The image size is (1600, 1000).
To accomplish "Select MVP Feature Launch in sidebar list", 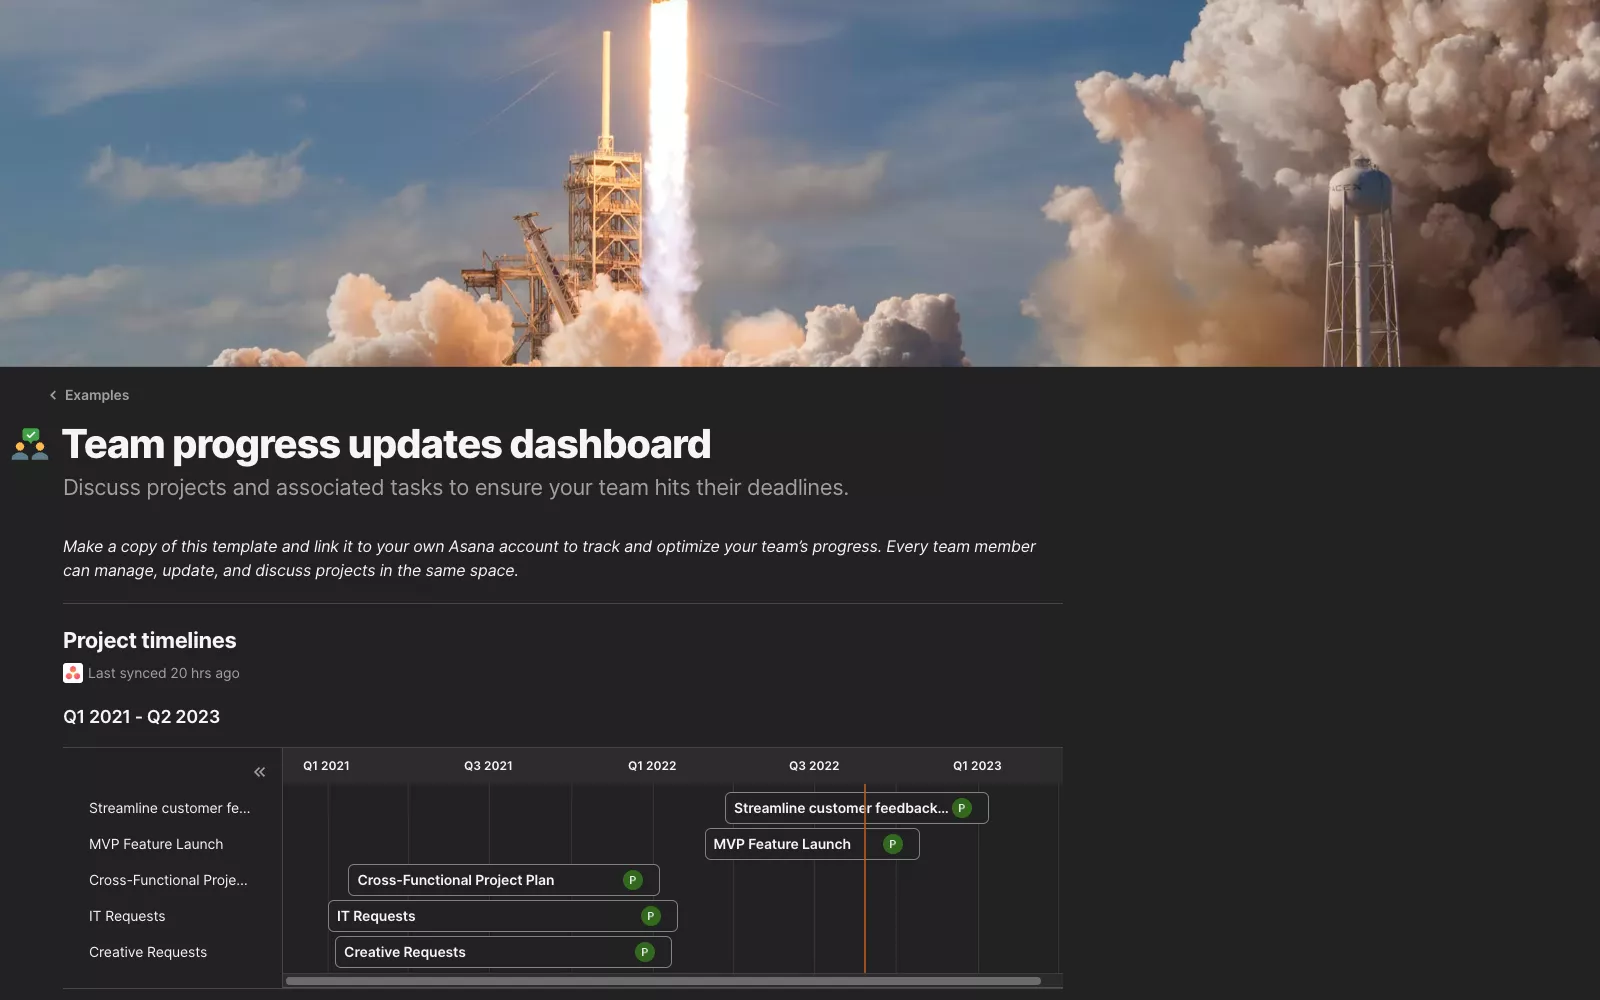I will coord(156,844).
